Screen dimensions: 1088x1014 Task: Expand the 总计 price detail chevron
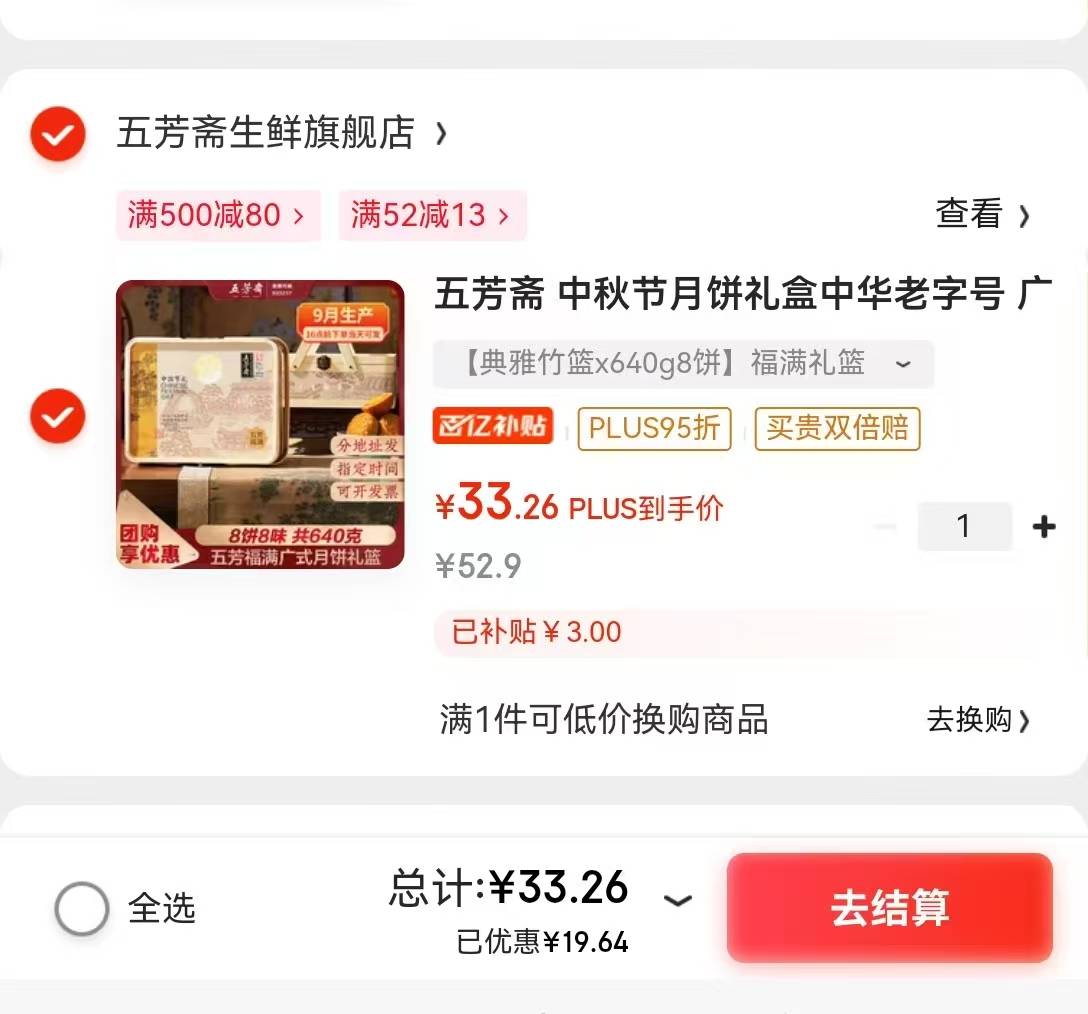(678, 900)
